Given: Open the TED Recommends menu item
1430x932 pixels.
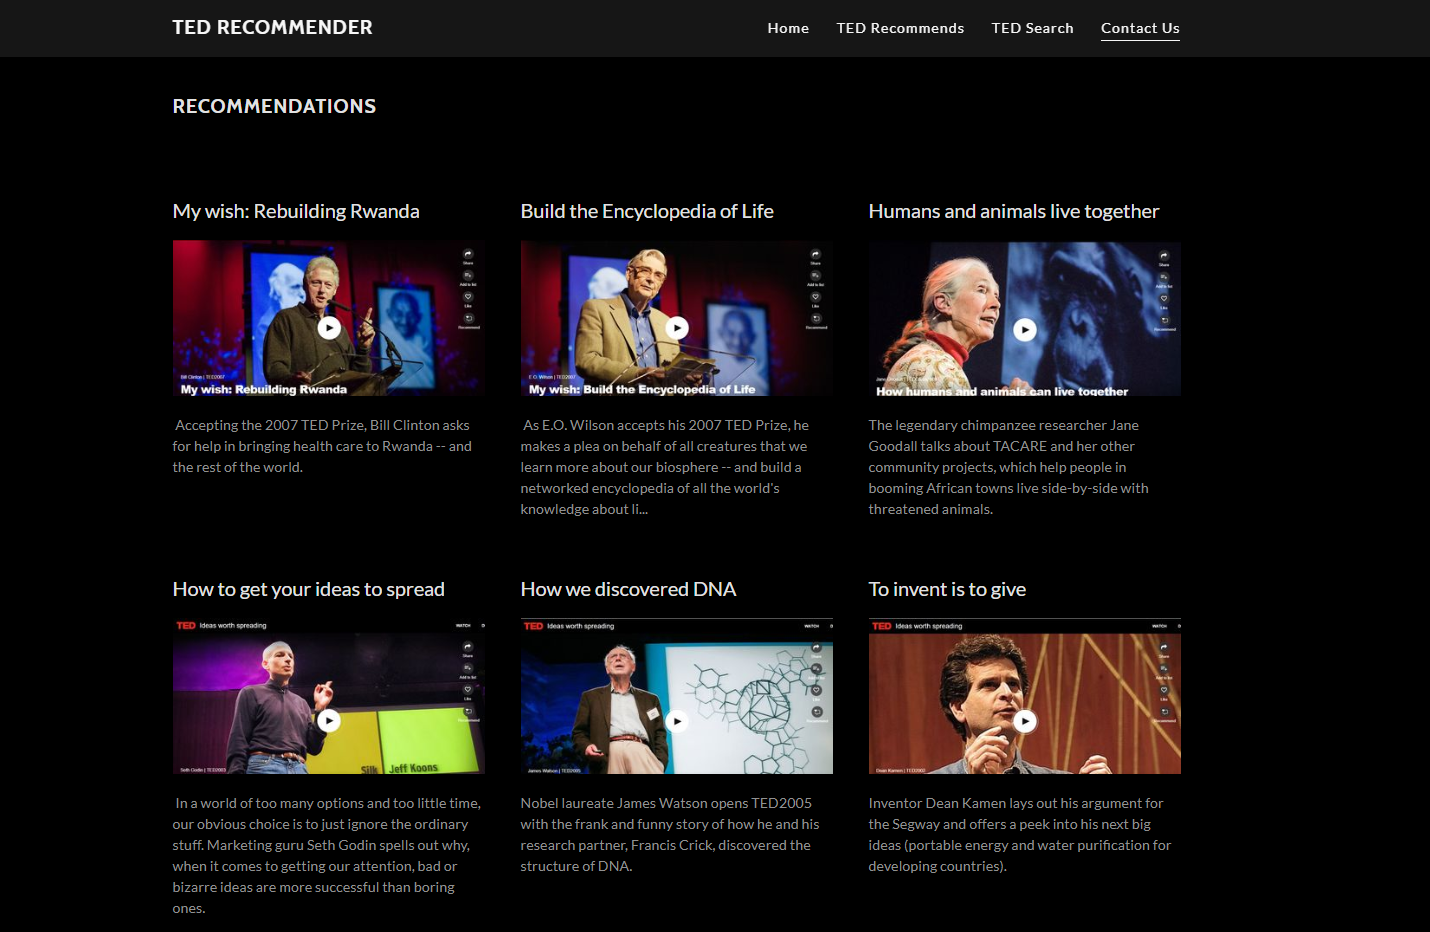Looking at the screenshot, I should pyautogui.click(x=900, y=28).
